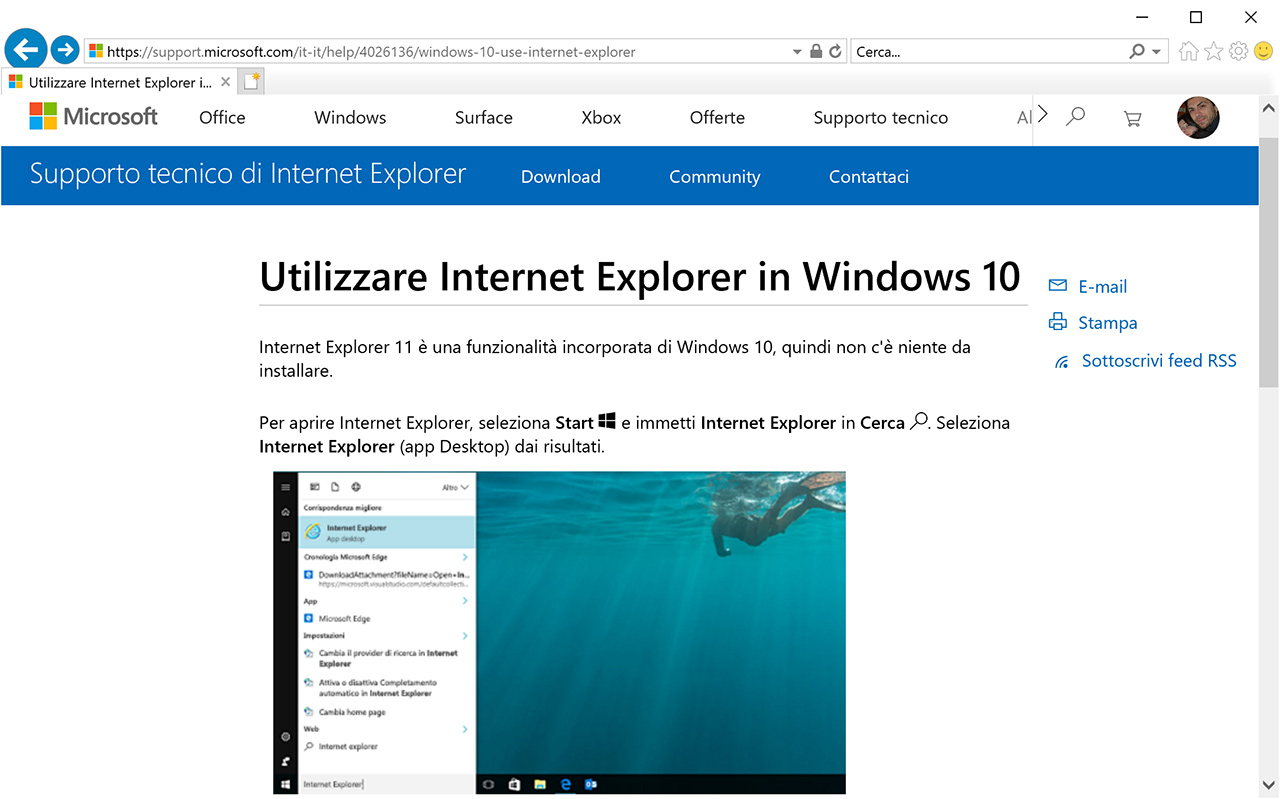Maximize the browser window
The height and width of the screenshot is (799, 1280).
click(1196, 17)
